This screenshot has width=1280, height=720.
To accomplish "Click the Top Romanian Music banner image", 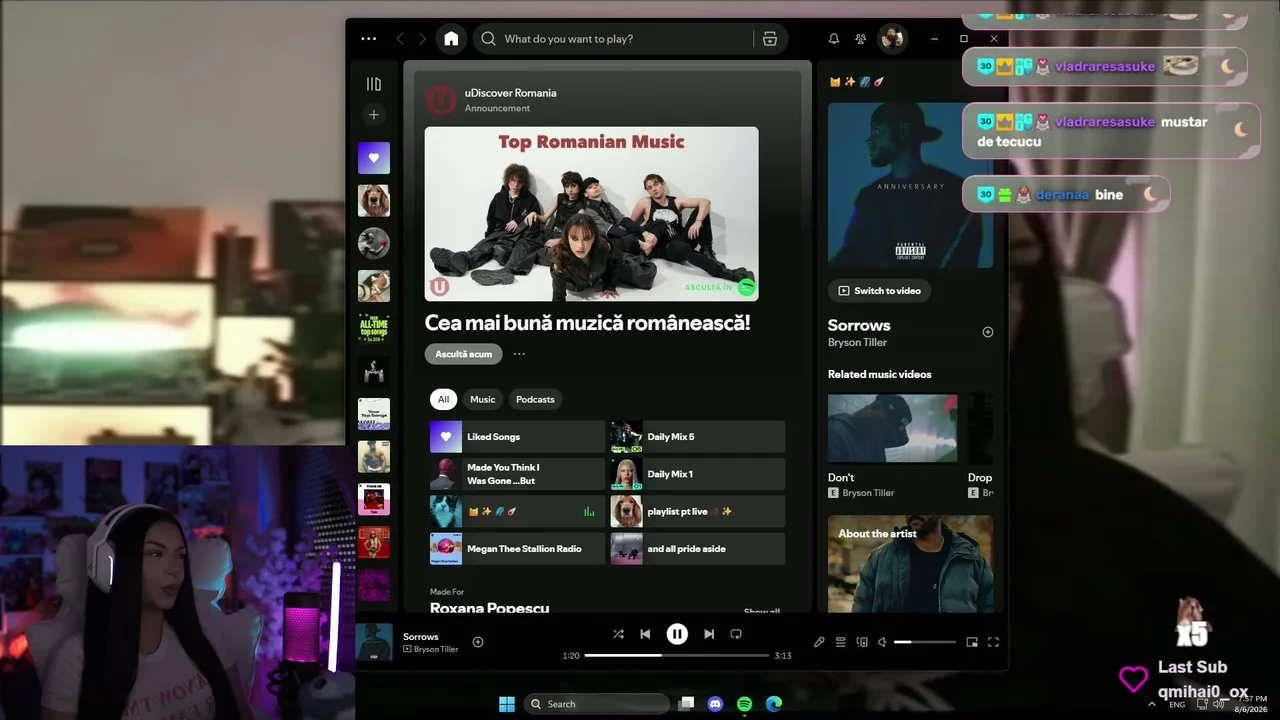I will pyautogui.click(x=591, y=214).
